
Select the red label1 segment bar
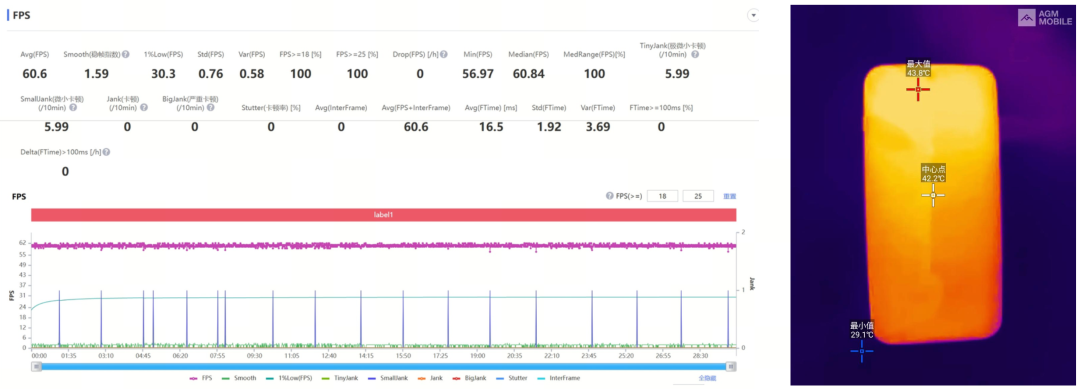click(x=384, y=215)
